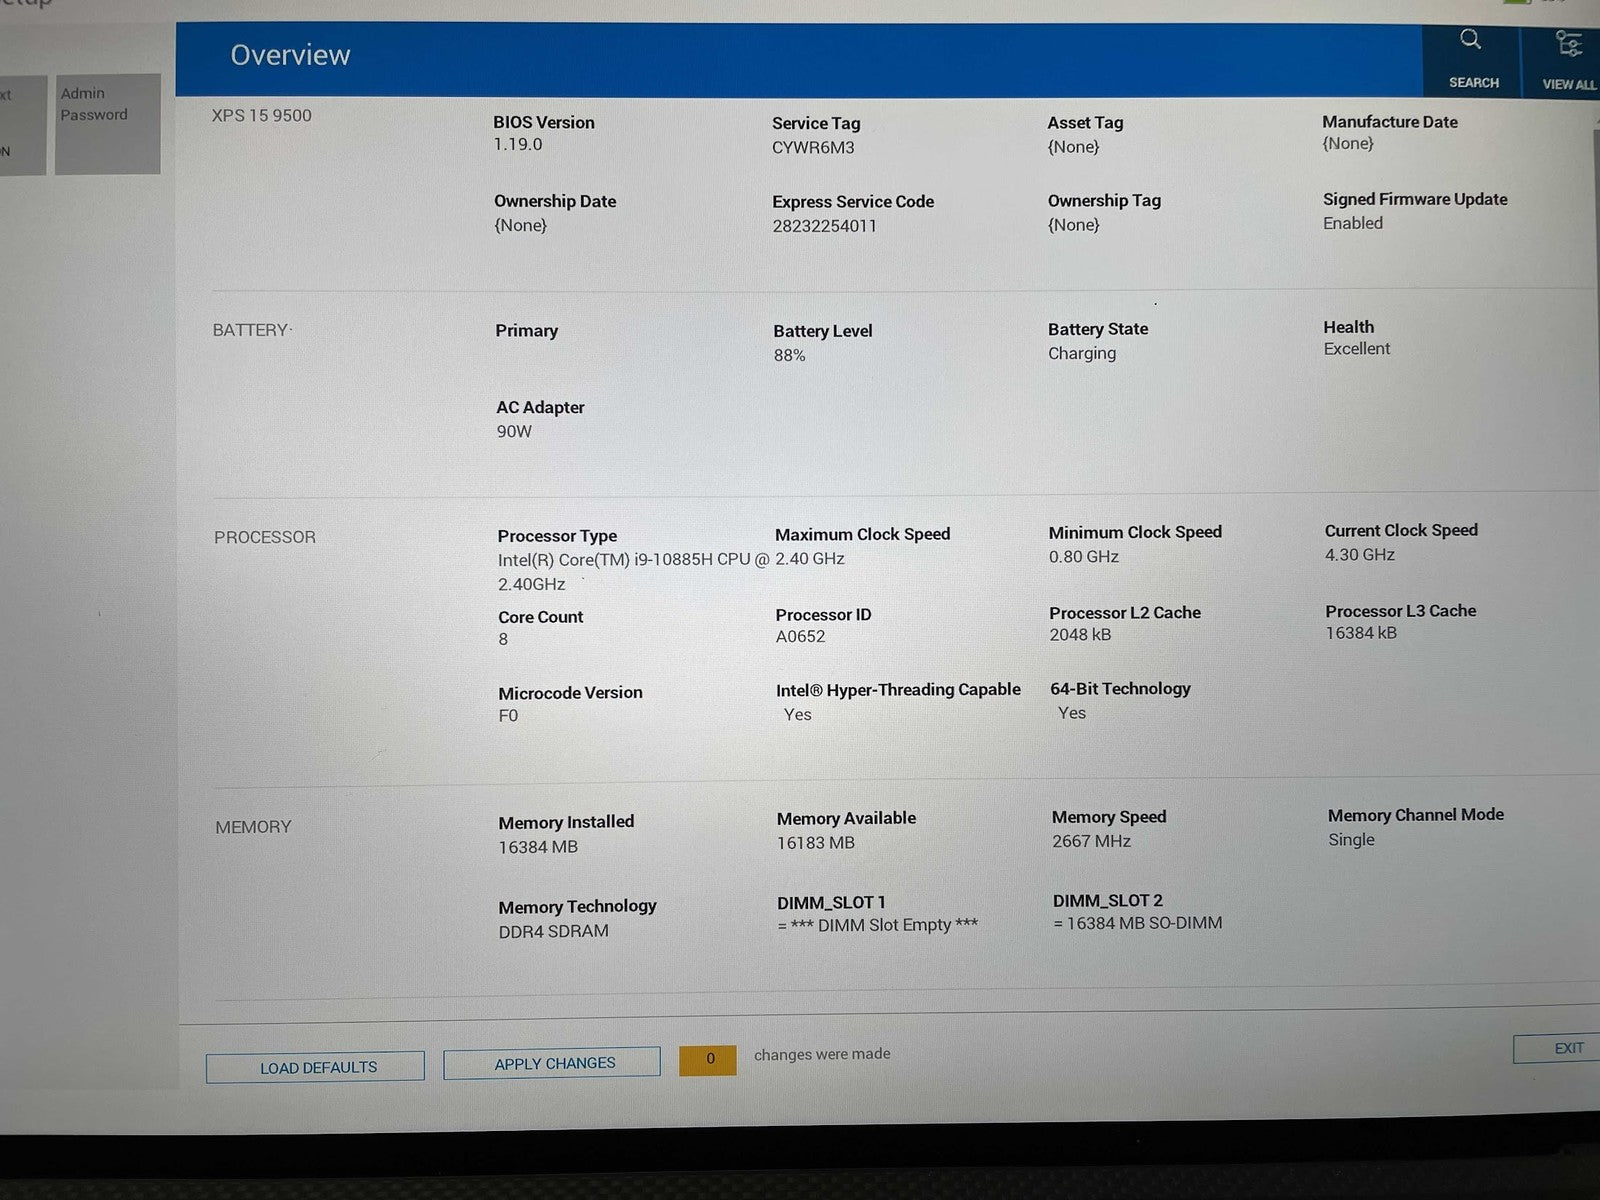Click DIMM_SLOT 2 16384 MB SO-DIMM text
The image size is (1600, 1200).
pyautogui.click(x=1138, y=923)
